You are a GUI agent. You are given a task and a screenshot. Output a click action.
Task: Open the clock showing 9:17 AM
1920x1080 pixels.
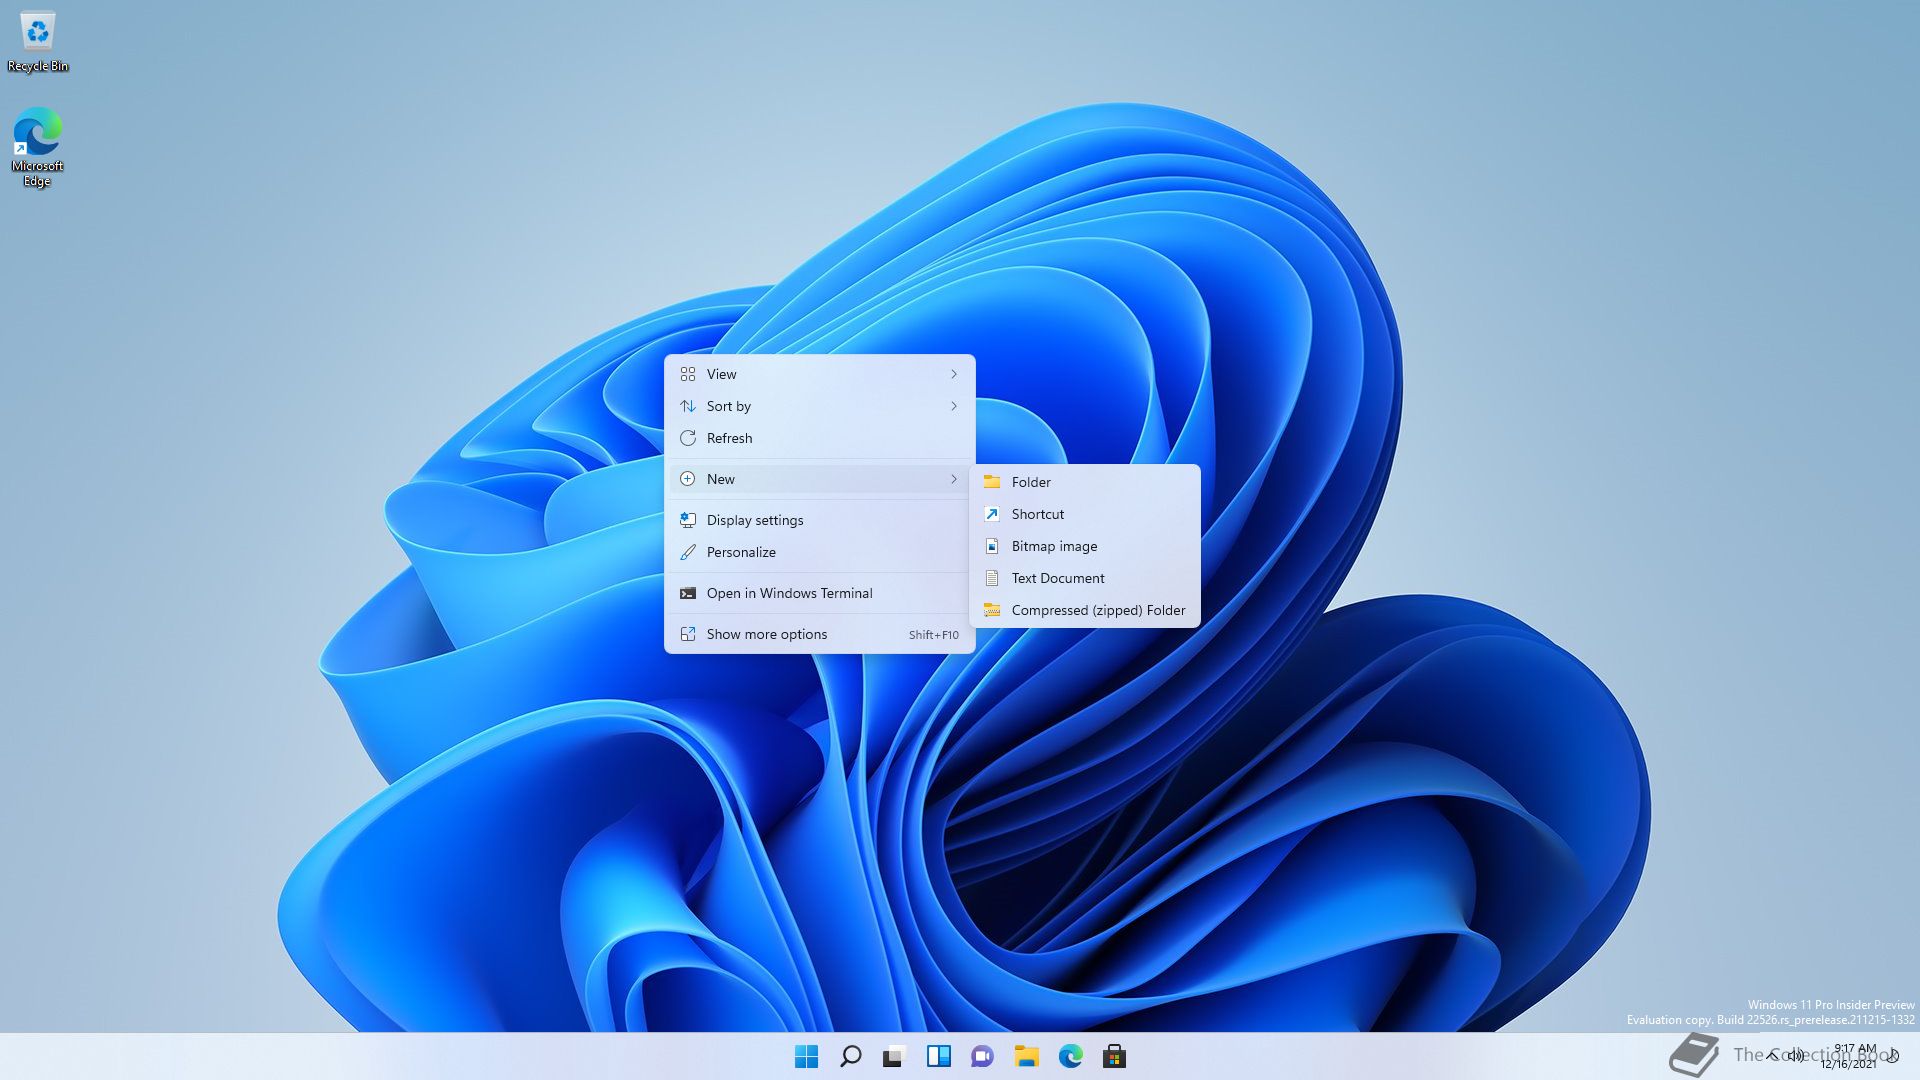coord(1851,1056)
